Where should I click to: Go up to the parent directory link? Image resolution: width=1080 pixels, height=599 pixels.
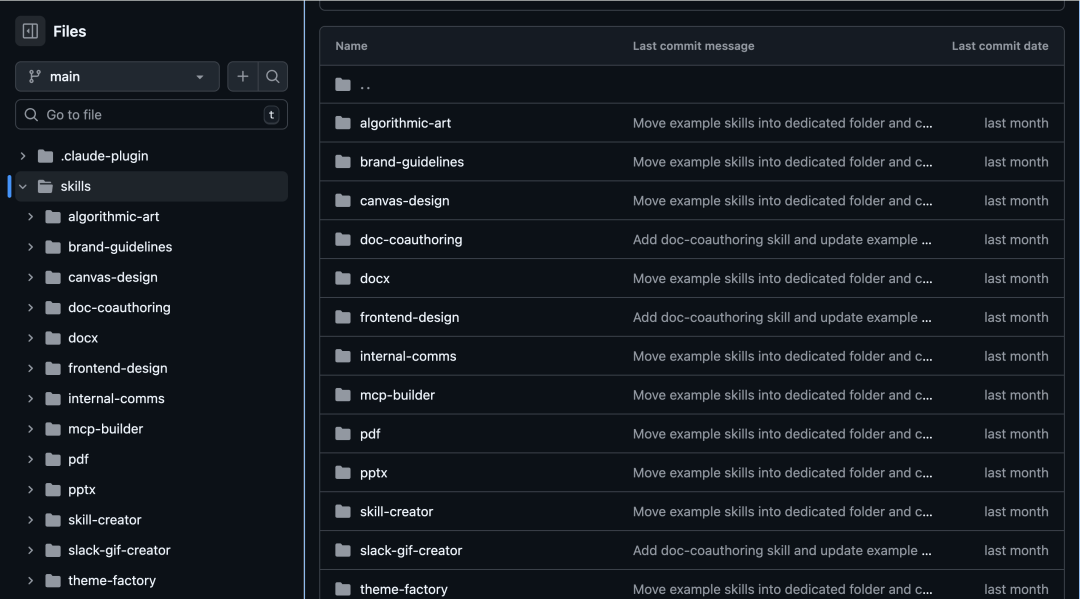pyautogui.click(x=365, y=85)
